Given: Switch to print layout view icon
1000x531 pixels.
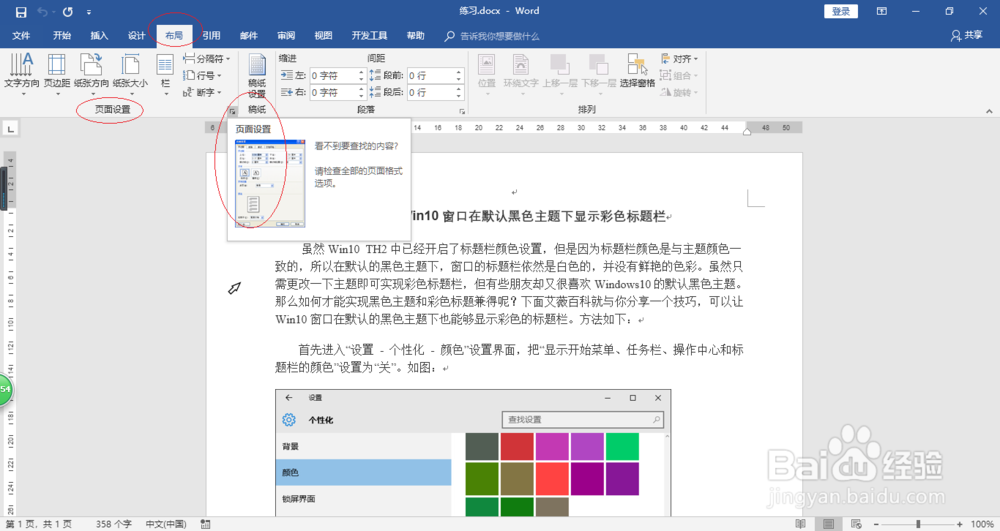Looking at the screenshot, I should 828,524.
